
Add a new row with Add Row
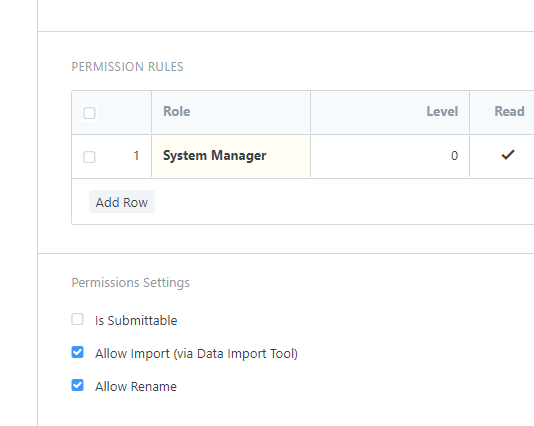(122, 202)
